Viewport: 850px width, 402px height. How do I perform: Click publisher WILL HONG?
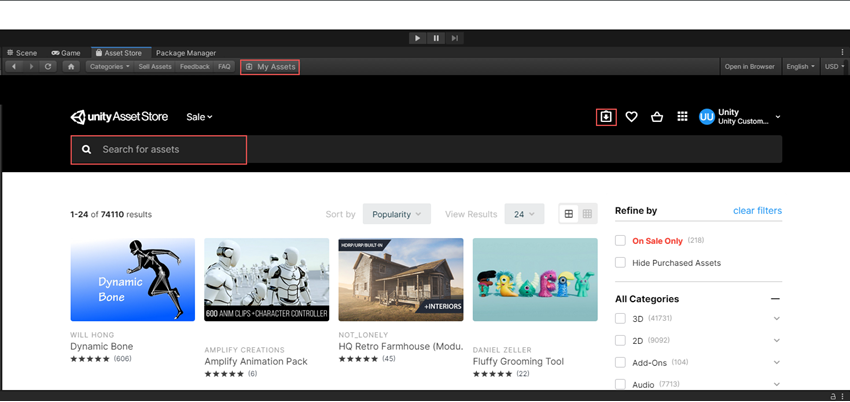click(92, 335)
